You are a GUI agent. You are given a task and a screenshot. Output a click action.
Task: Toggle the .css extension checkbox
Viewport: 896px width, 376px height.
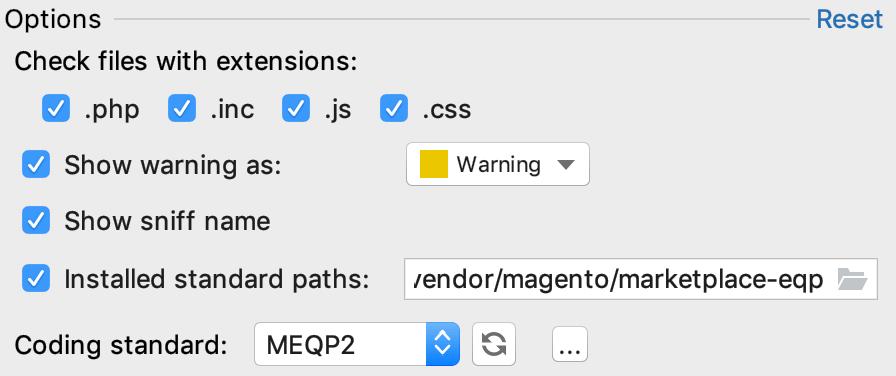click(394, 109)
